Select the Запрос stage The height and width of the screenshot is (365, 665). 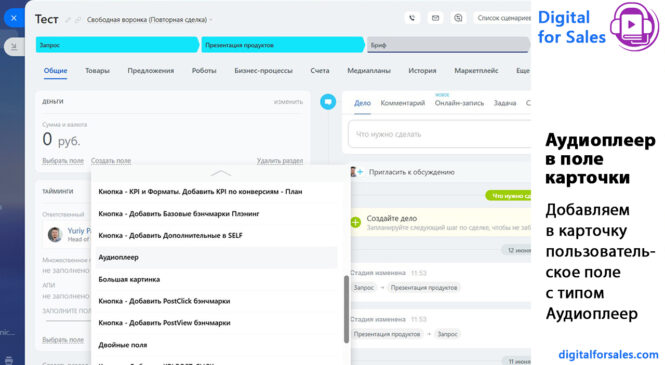pos(117,45)
